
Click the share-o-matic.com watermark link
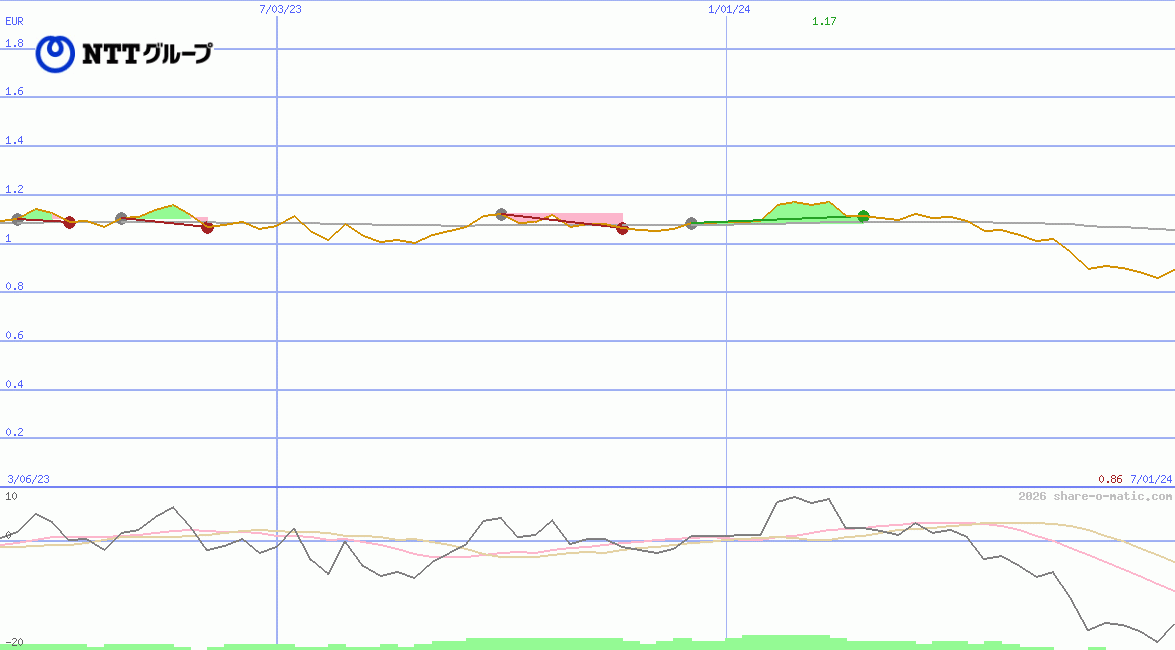(1095, 496)
